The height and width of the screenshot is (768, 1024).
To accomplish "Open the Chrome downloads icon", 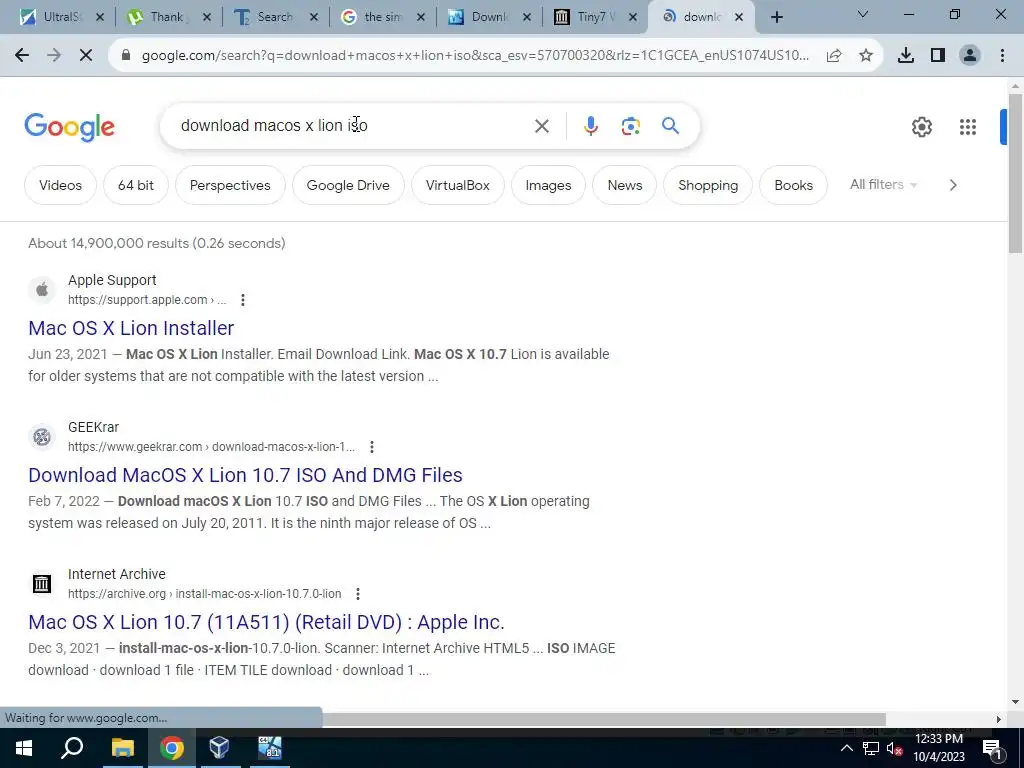I will point(906,56).
